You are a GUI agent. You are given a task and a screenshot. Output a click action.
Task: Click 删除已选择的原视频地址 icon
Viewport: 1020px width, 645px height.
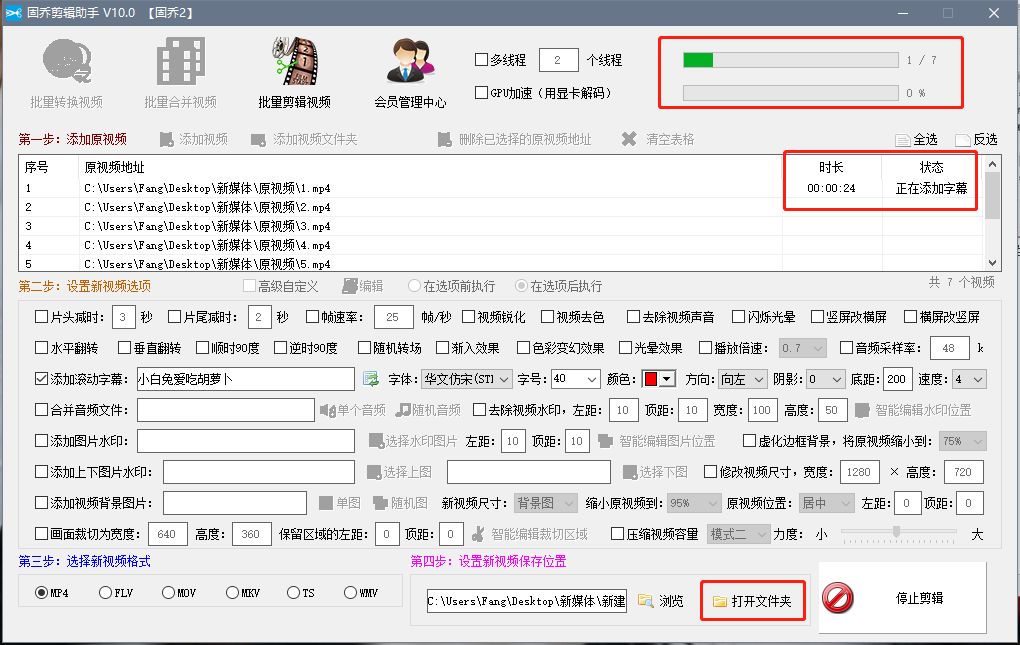click(444, 139)
